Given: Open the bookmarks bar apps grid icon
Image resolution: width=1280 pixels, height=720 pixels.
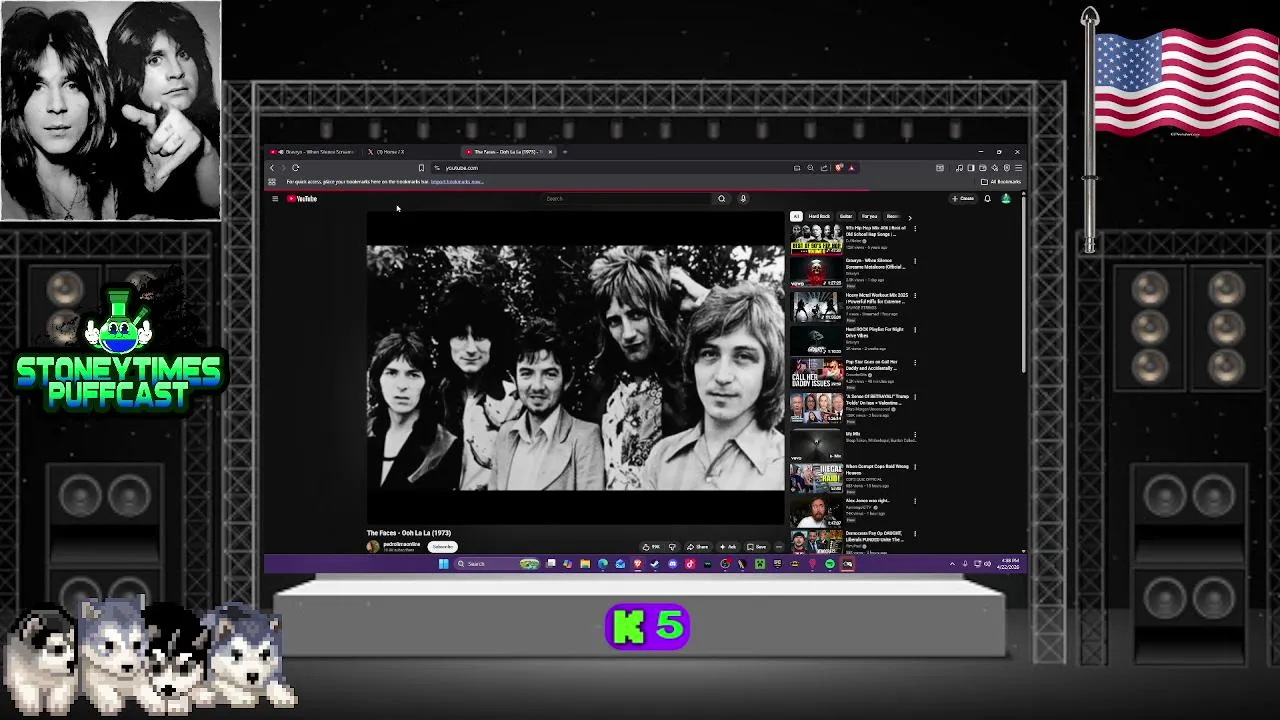Looking at the screenshot, I should coord(272,182).
